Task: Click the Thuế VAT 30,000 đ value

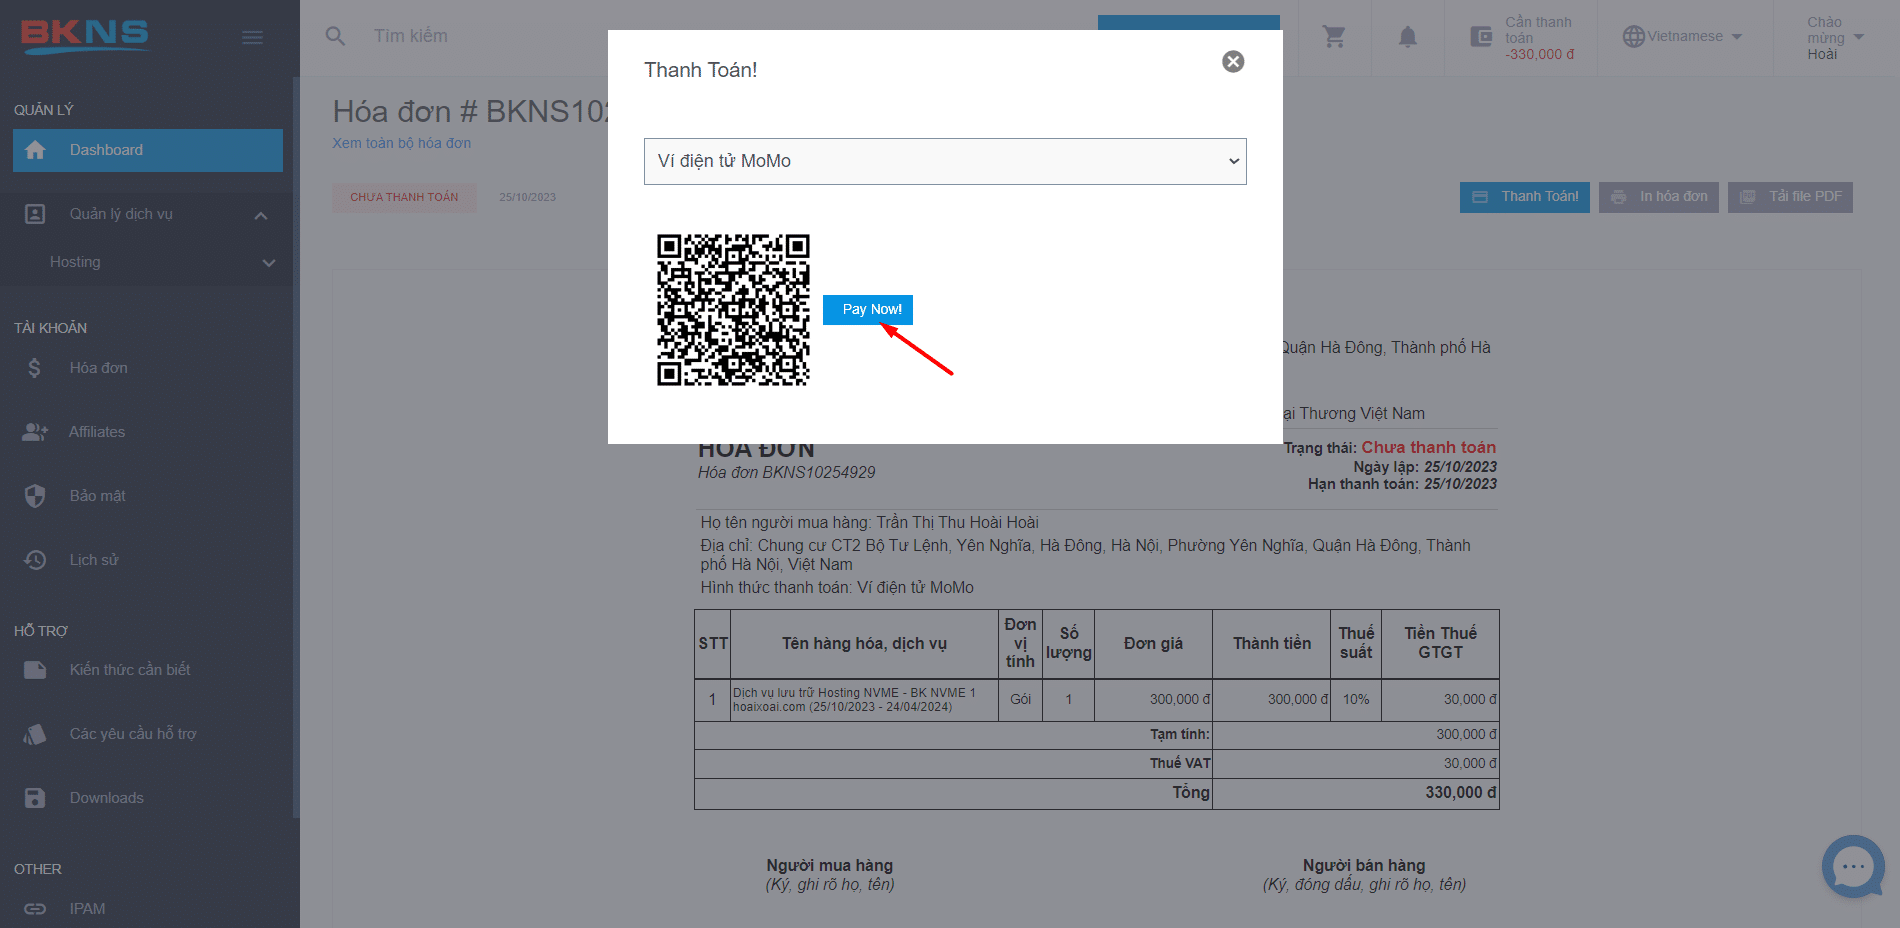Action: coord(1470,764)
